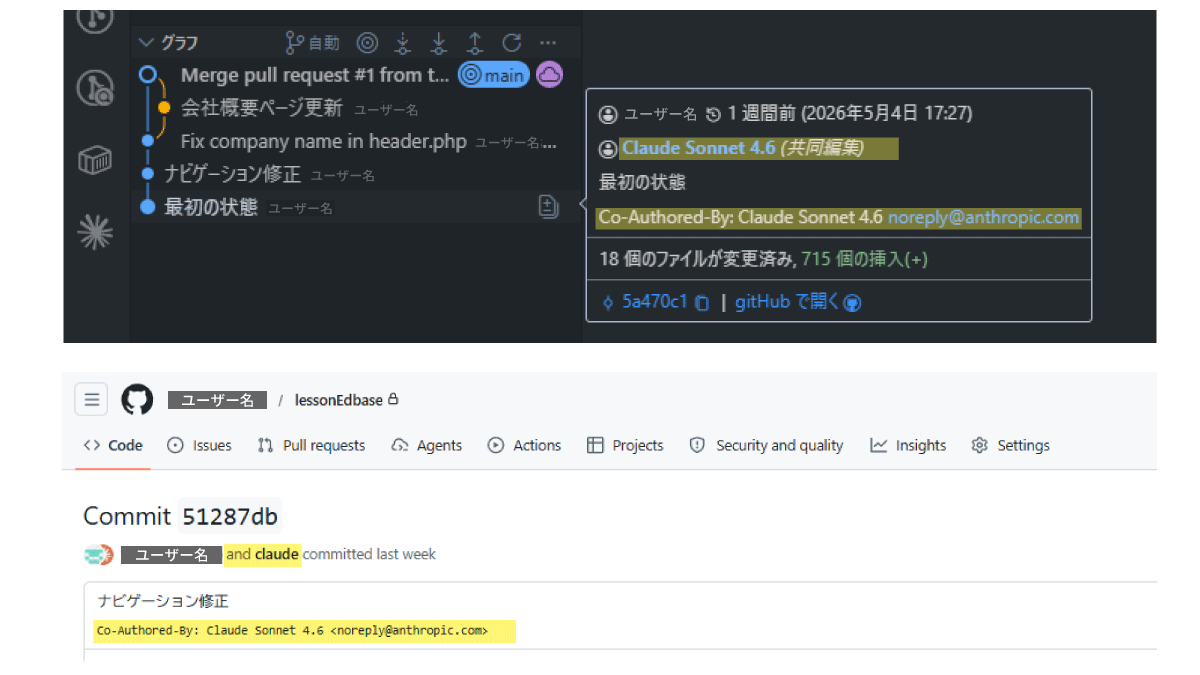Refresh the graph with the reload icon
This screenshot has height=675, width=1200.
pyautogui.click(x=511, y=43)
